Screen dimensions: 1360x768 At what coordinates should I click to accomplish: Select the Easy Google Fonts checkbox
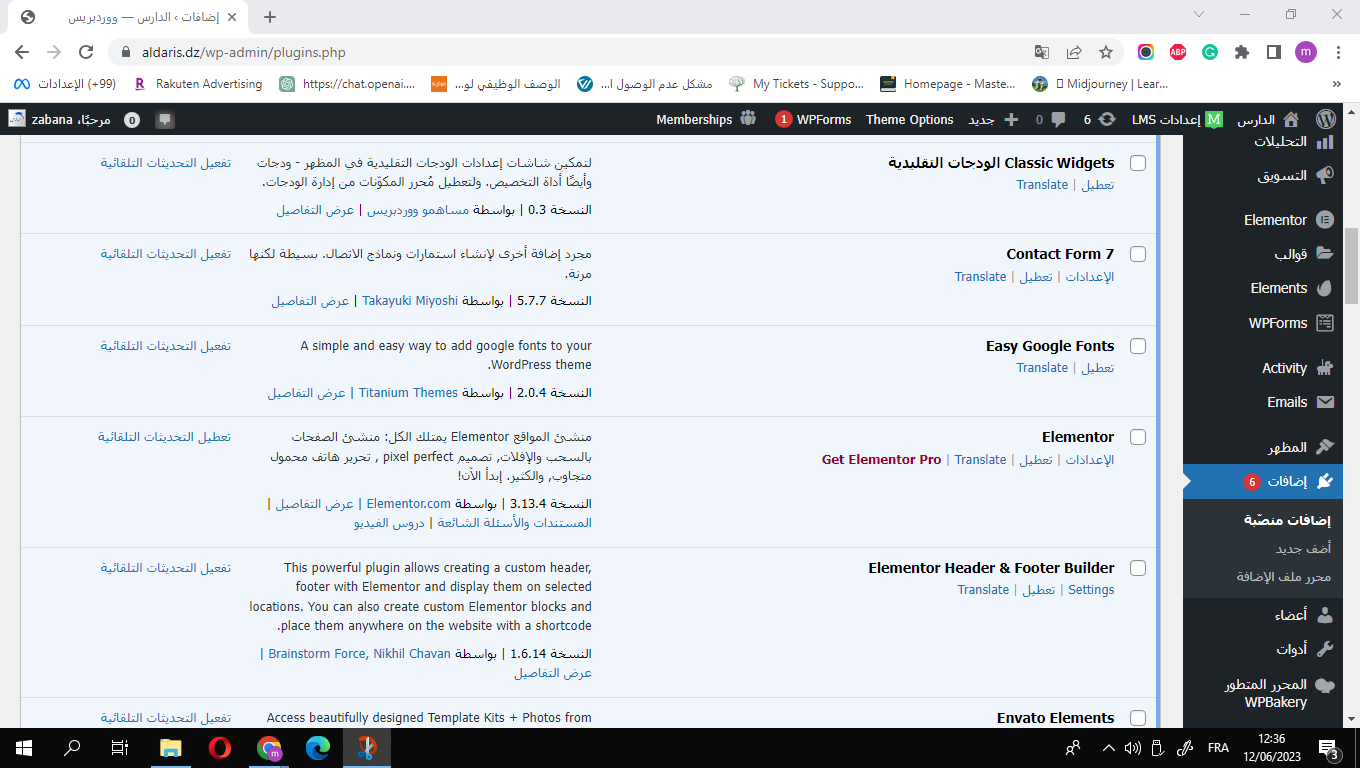click(1137, 346)
